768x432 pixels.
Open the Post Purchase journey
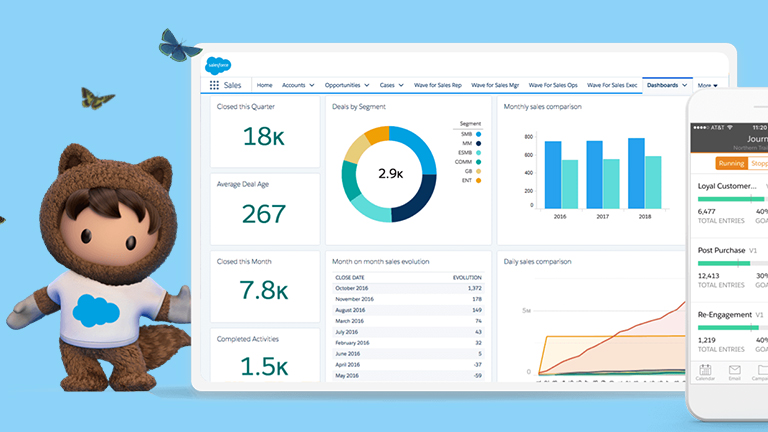coord(724,250)
